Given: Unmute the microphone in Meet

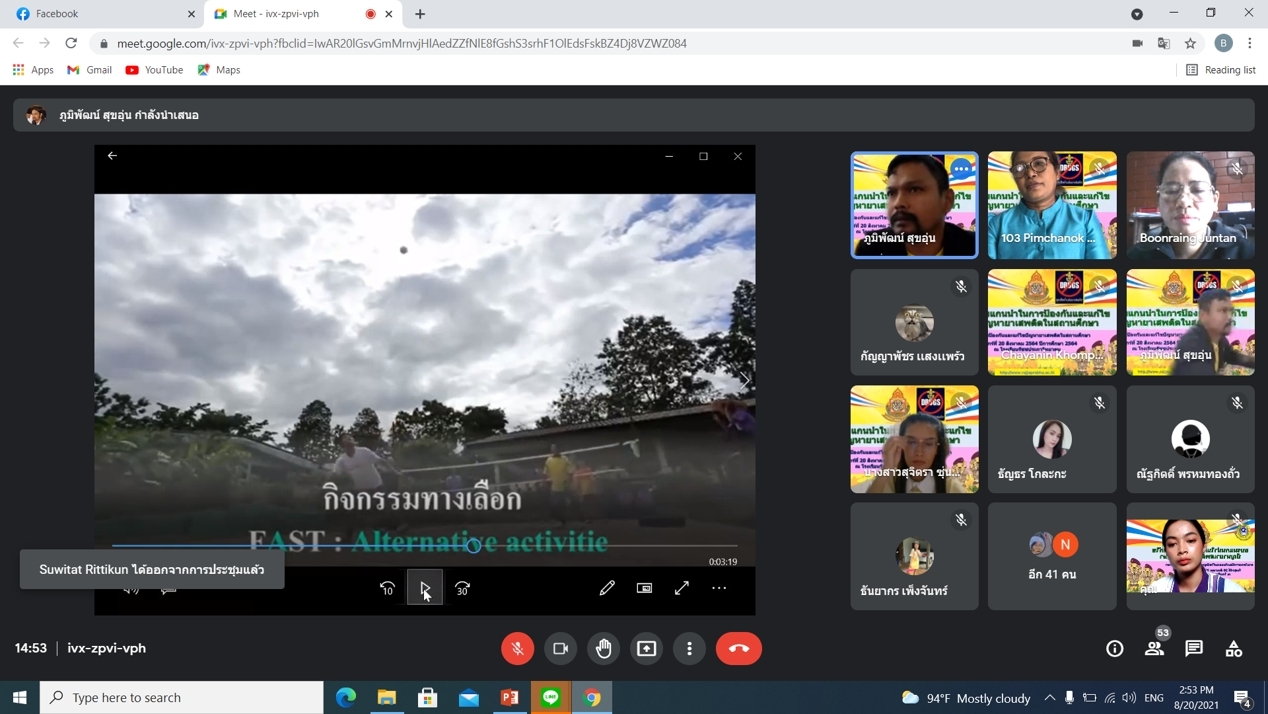Looking at the screenshot, I should click(517, 648).
